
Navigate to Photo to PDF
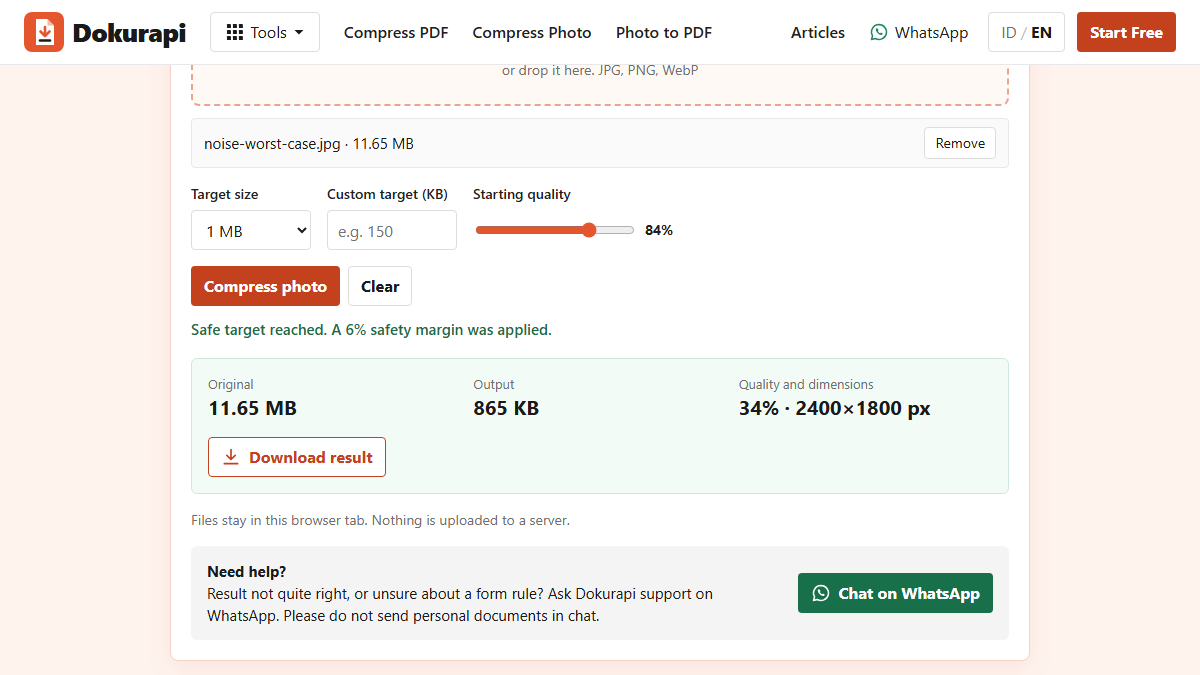(664, 32)
